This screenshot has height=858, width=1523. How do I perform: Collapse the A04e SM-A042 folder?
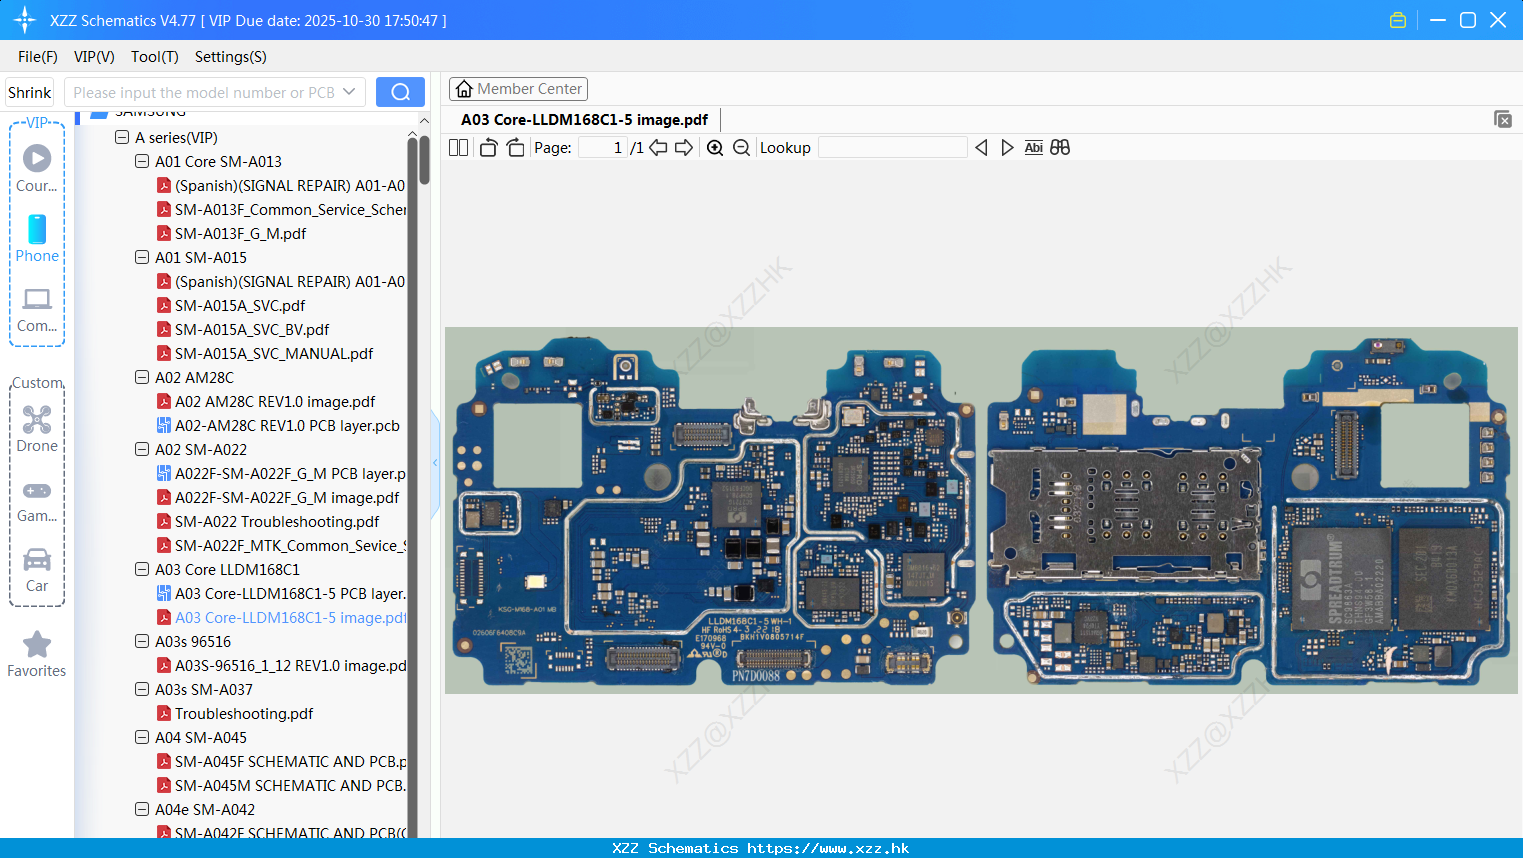[142, 809]
